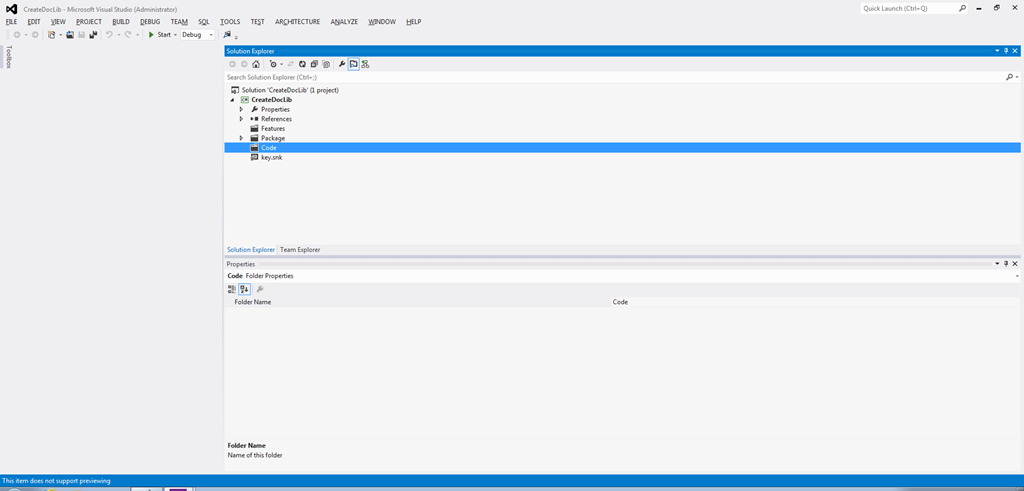This screenshot has height=491, width=1024.
Task: Open the HELP menu
Action: pos(413,22)
